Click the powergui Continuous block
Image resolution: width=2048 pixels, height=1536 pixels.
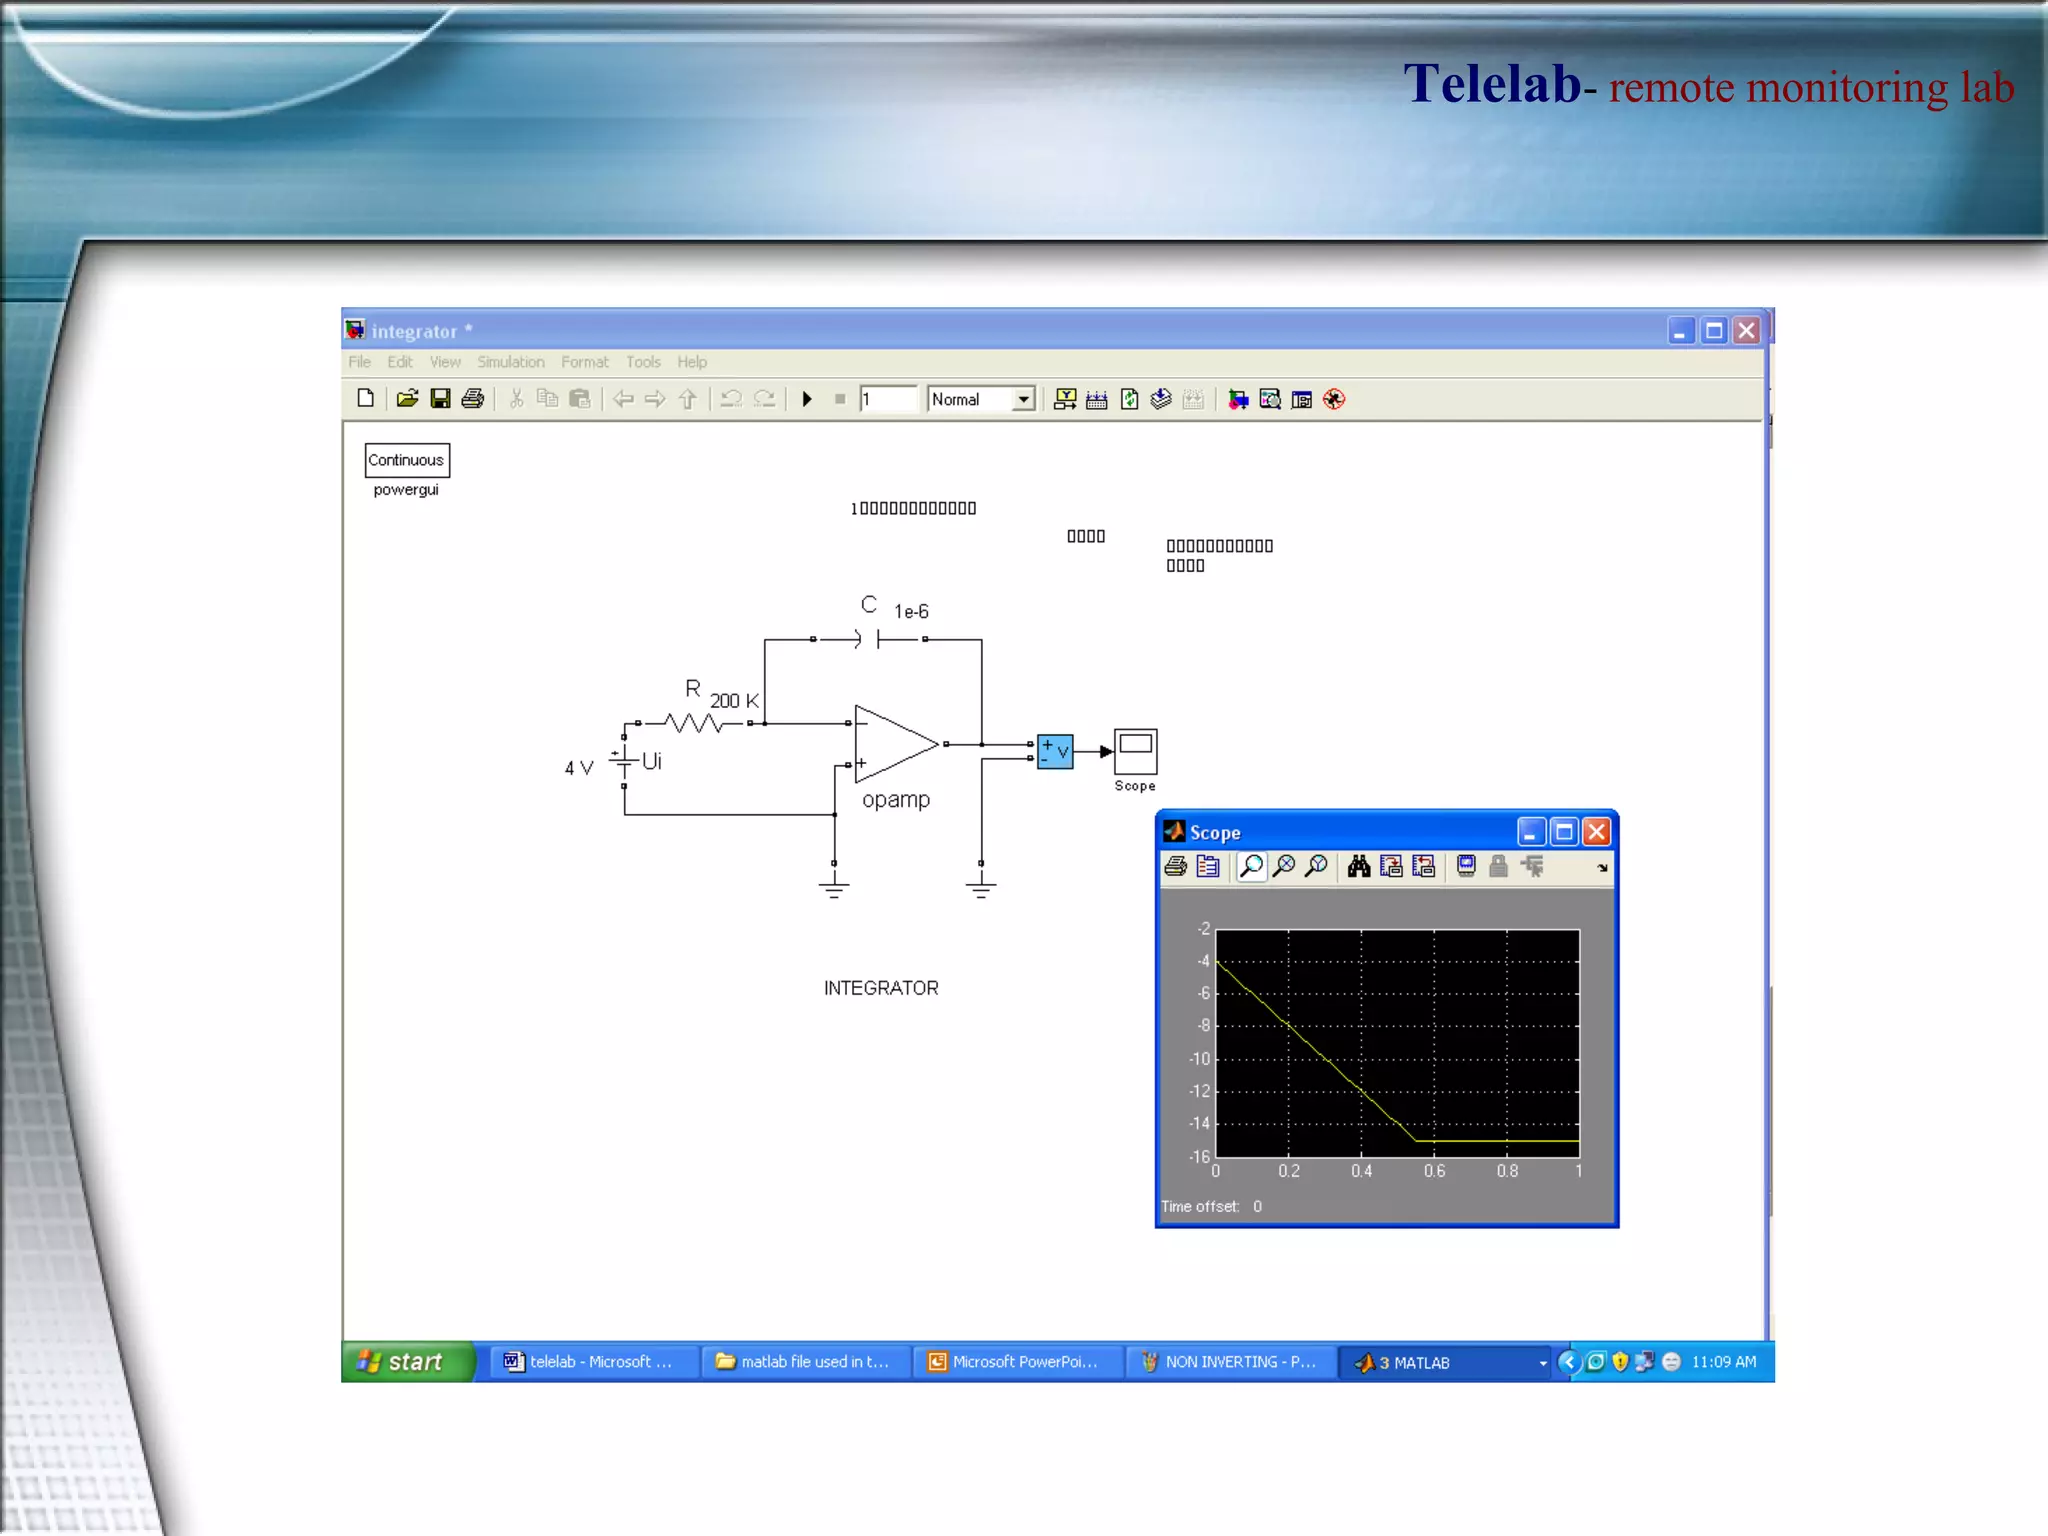(406, 460)
